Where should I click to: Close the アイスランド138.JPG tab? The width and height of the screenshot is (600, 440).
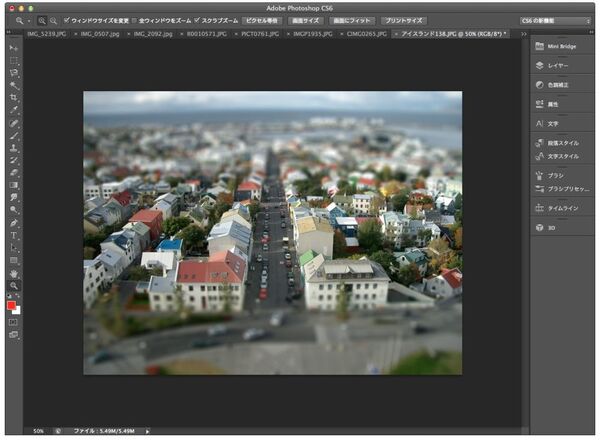396,34
